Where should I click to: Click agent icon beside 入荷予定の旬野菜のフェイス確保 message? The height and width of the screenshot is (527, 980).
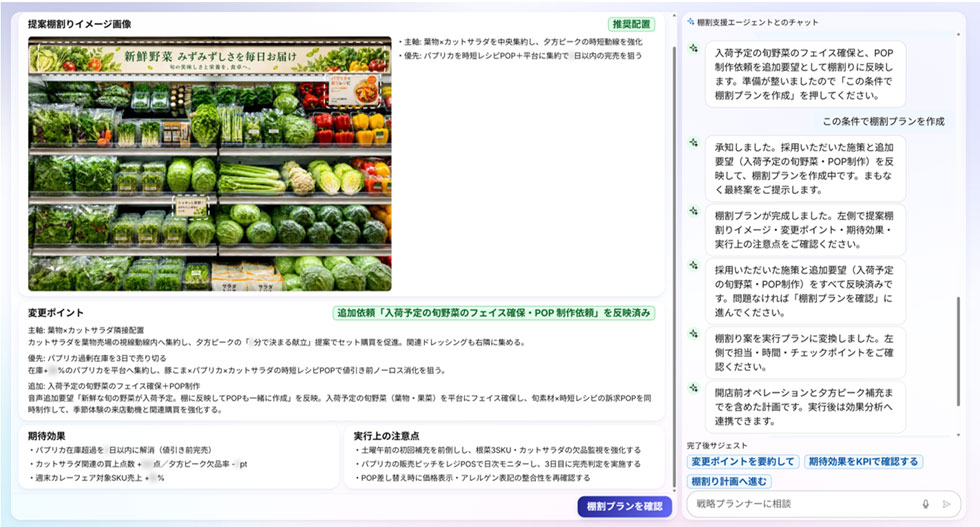pos(694,48)
